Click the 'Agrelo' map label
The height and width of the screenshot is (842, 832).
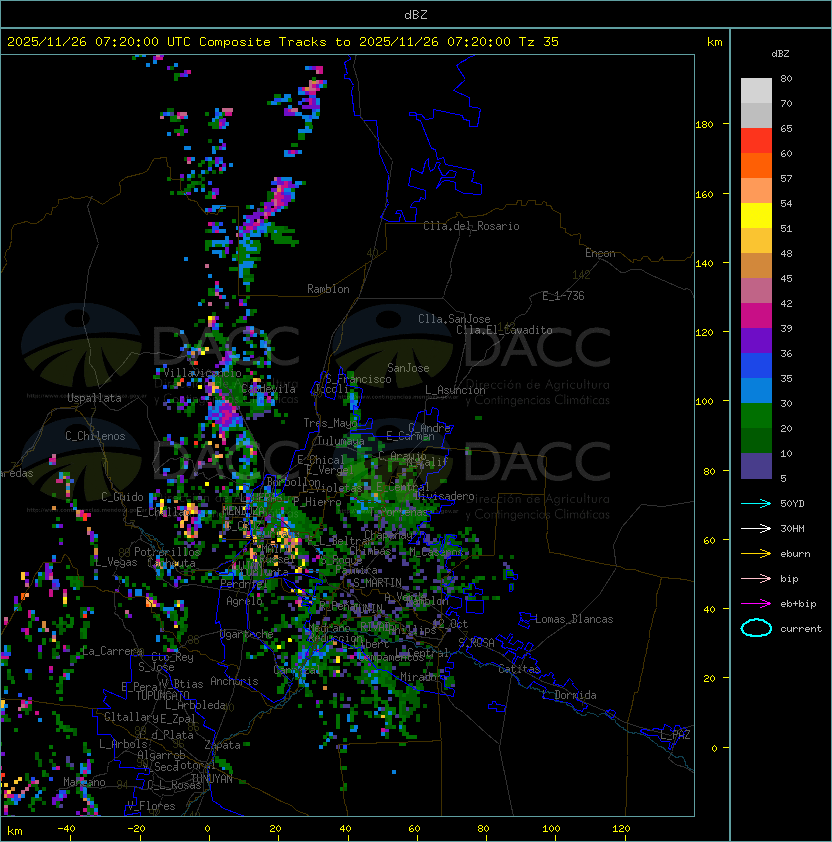[x=244, y=601]
